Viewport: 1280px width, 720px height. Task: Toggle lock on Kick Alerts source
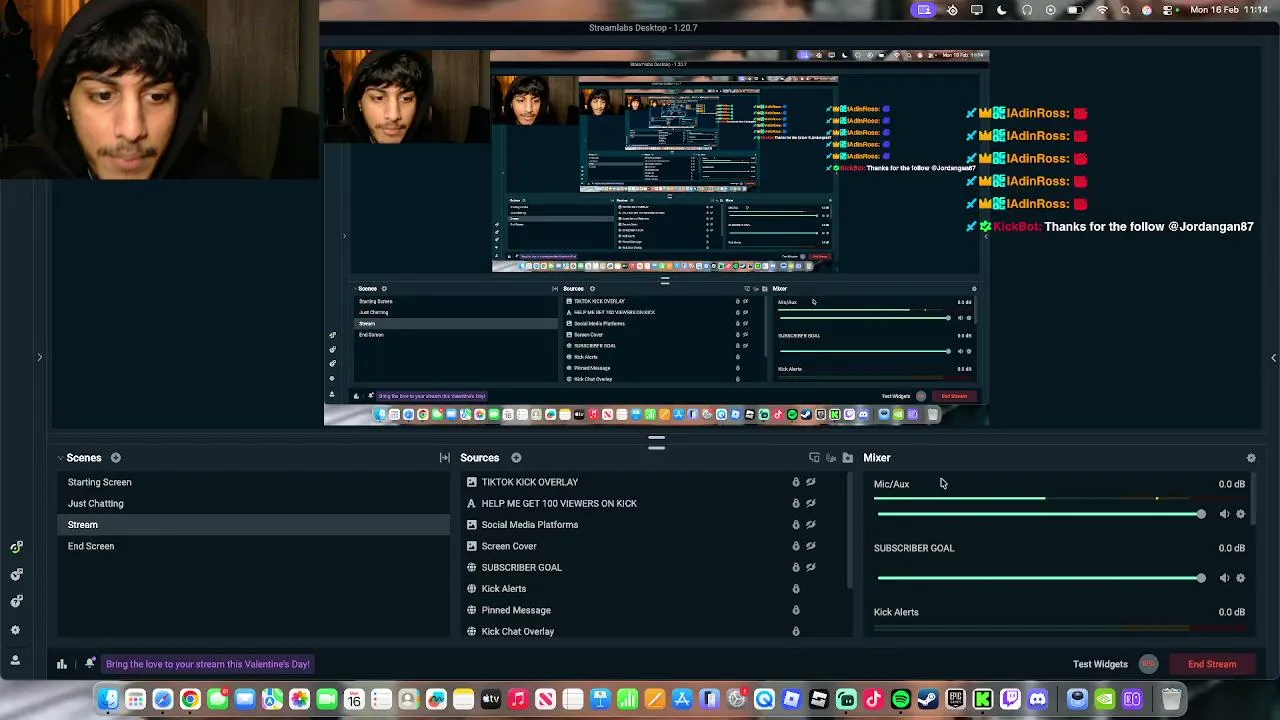(x=796, y=589)
